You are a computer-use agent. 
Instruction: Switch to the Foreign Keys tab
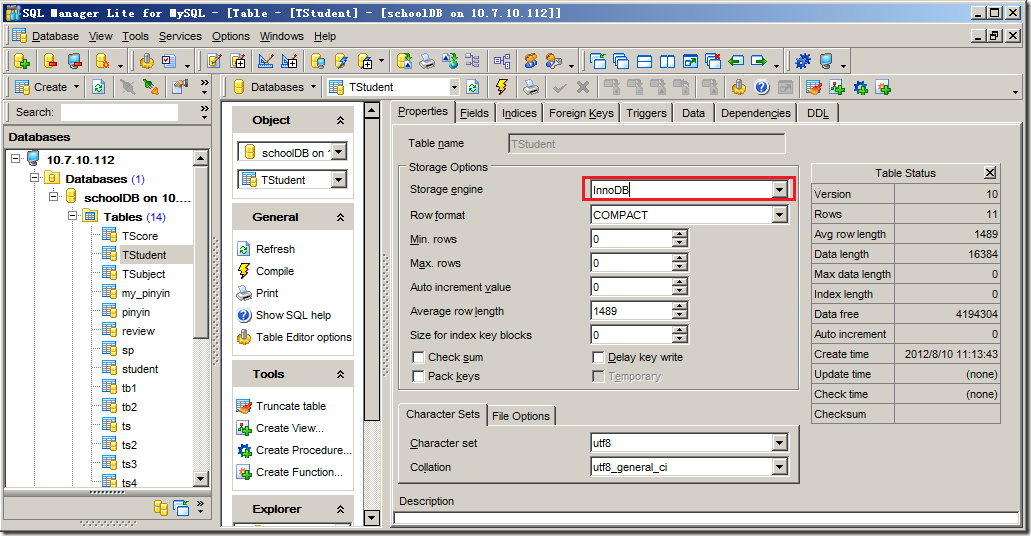(x=581, y=113)
